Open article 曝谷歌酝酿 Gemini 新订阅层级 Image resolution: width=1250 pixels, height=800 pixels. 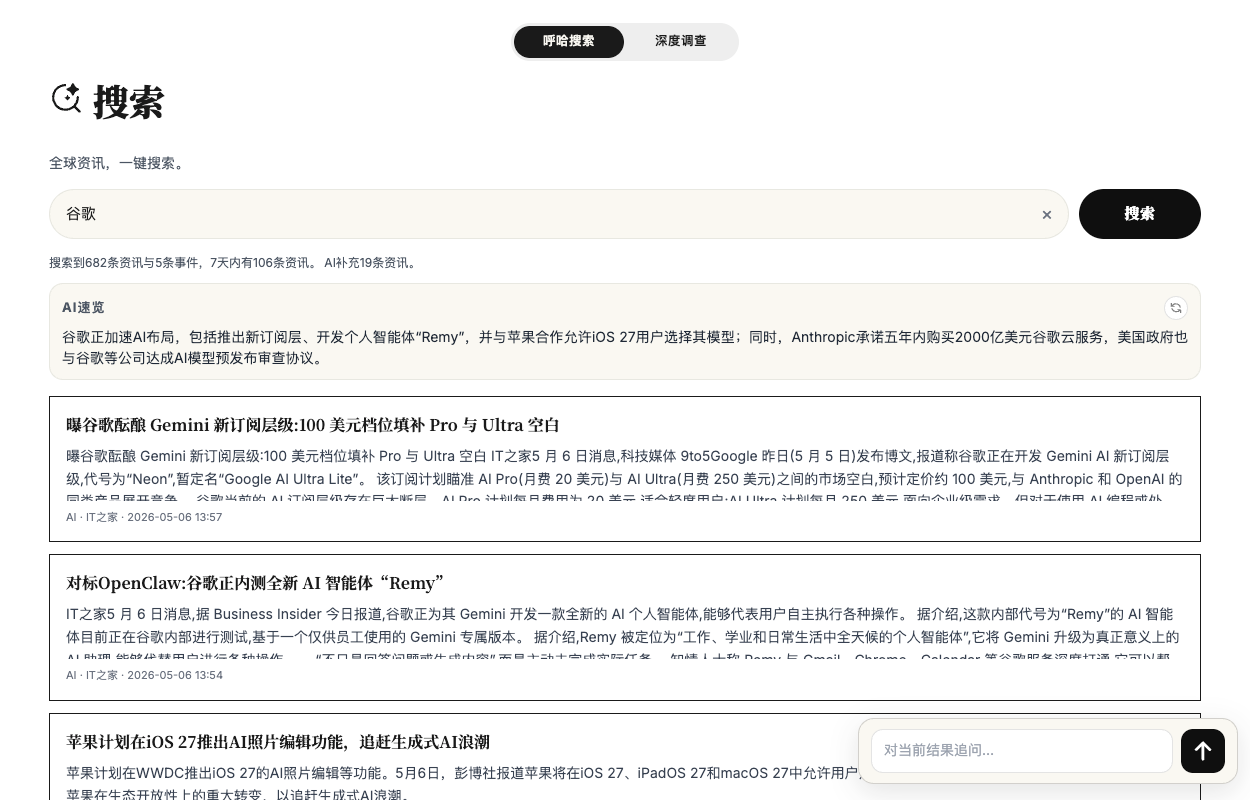(x=313, y=425)
